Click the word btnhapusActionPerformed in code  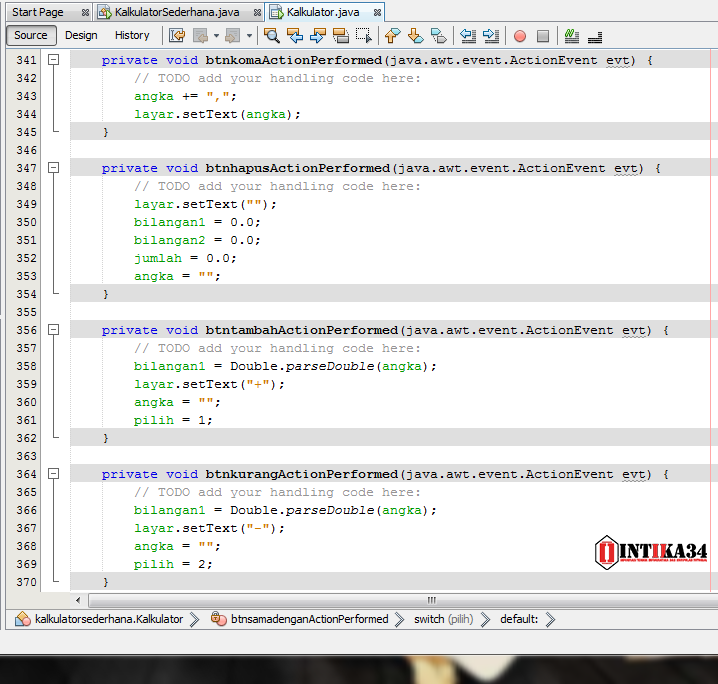click(297, 168)
